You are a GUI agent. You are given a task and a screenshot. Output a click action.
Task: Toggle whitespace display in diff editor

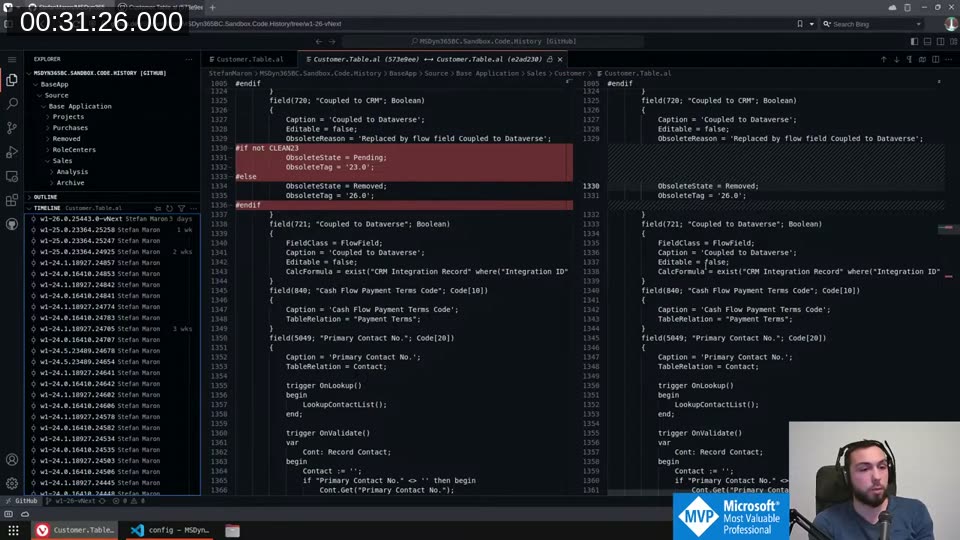(909, 59)
